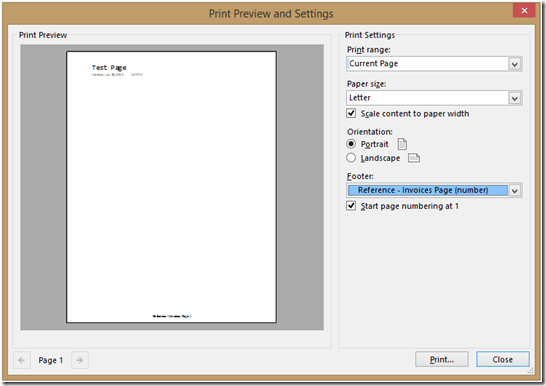Go to next page with right arrow
546x386 pixels.
80,360
